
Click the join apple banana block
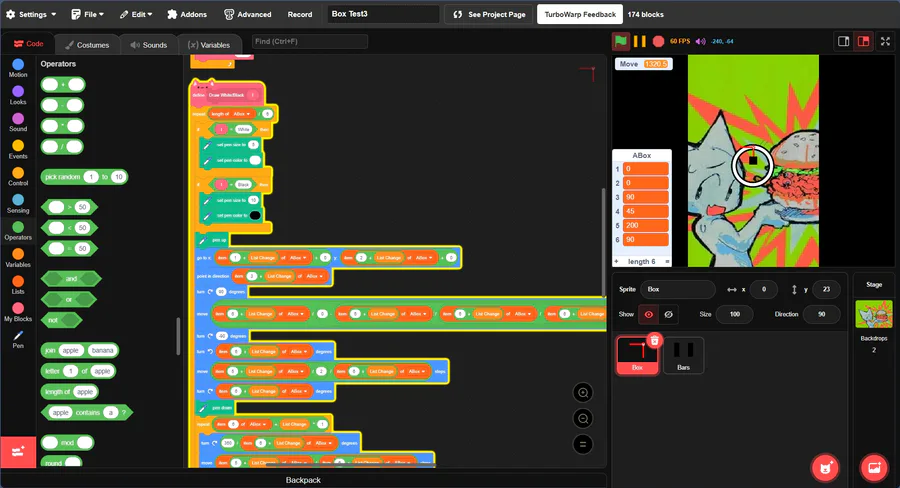coord(80,350)
